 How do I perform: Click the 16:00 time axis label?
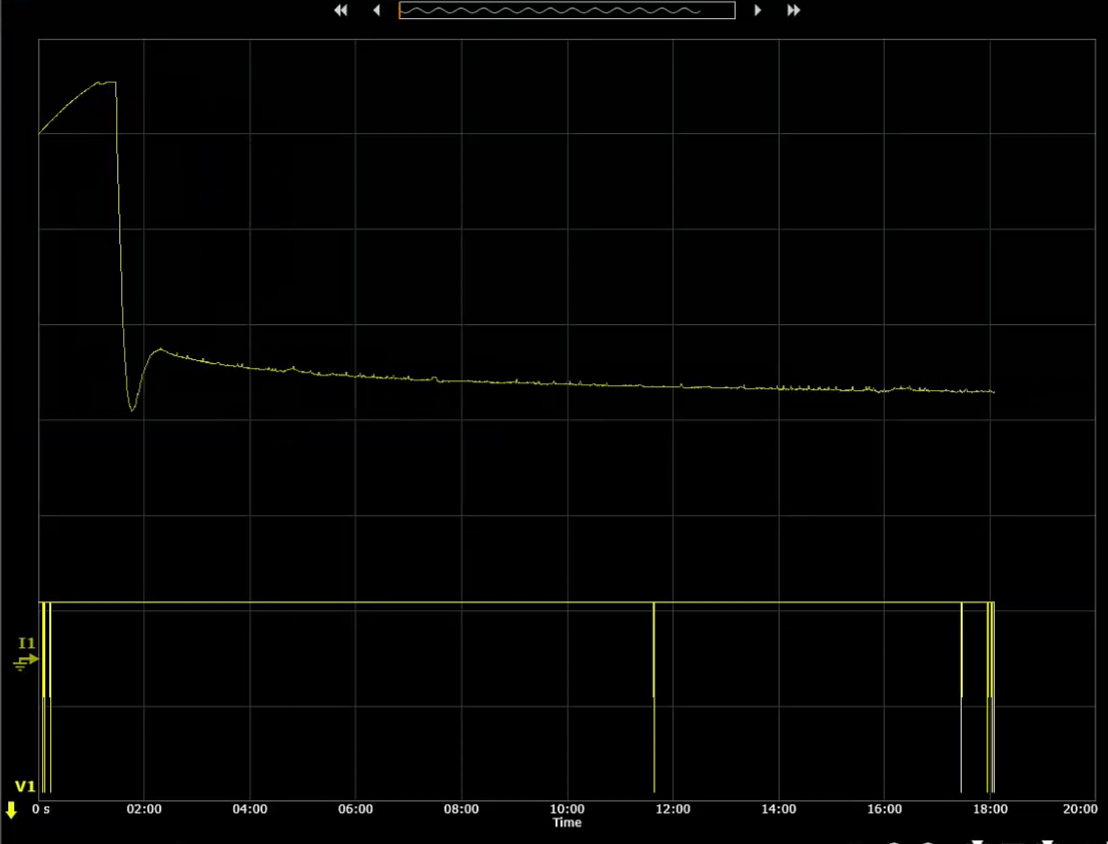pos(885,809)
